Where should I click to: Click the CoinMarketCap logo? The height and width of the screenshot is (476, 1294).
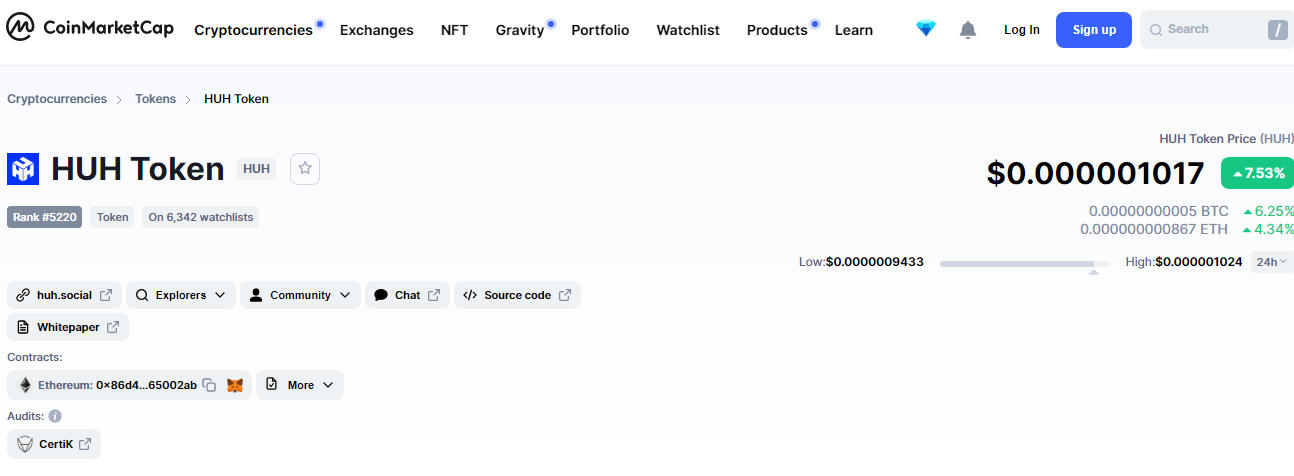[90, 29]
